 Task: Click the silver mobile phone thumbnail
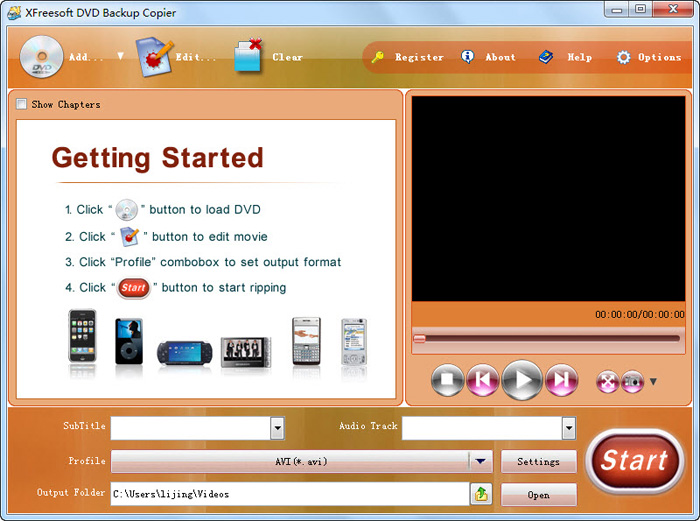pos(354,342)
